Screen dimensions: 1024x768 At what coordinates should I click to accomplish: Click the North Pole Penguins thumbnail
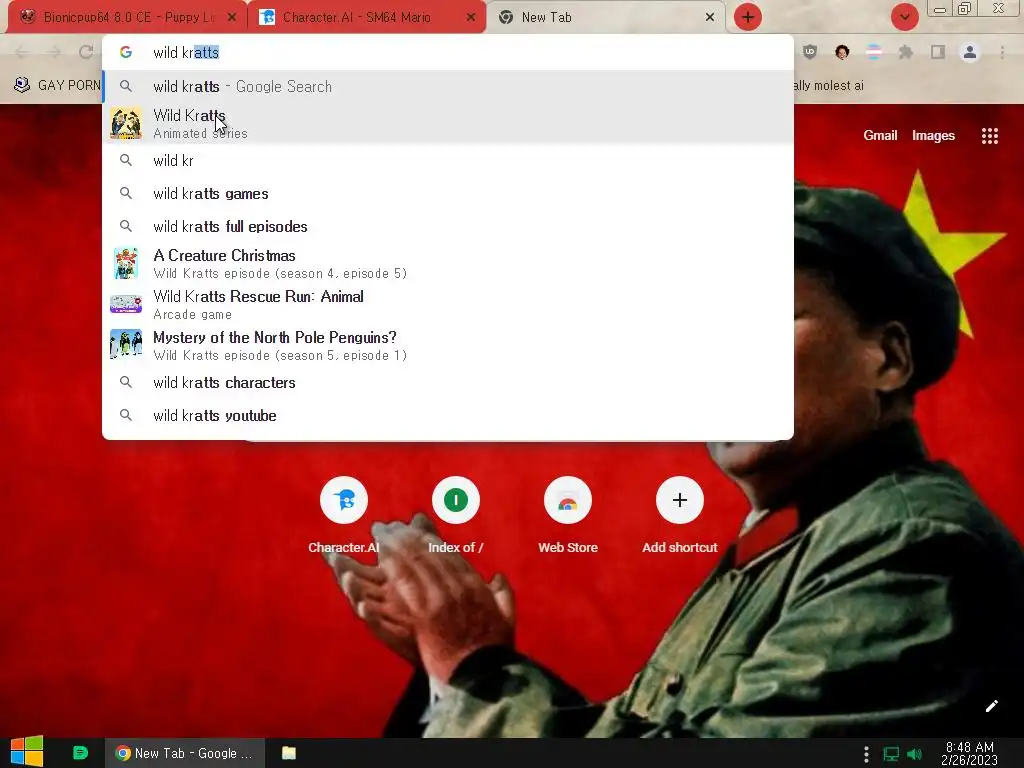coord(126,344)
